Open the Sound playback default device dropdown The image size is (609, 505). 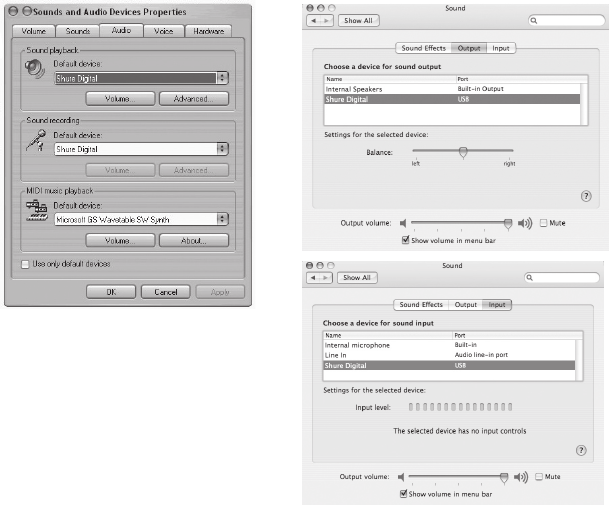point(223,78)
